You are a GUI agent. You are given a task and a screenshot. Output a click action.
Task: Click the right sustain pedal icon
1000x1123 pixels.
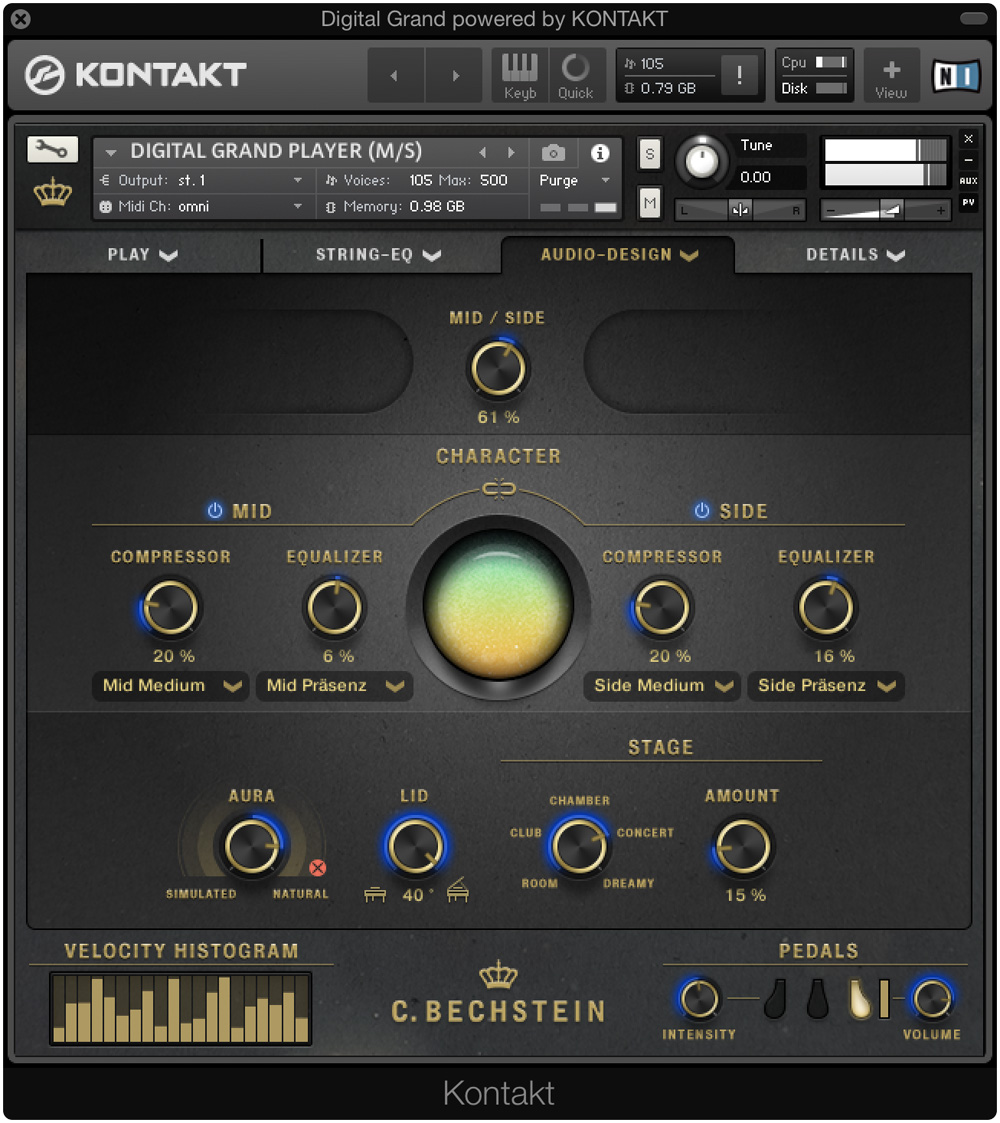point(860,998)
